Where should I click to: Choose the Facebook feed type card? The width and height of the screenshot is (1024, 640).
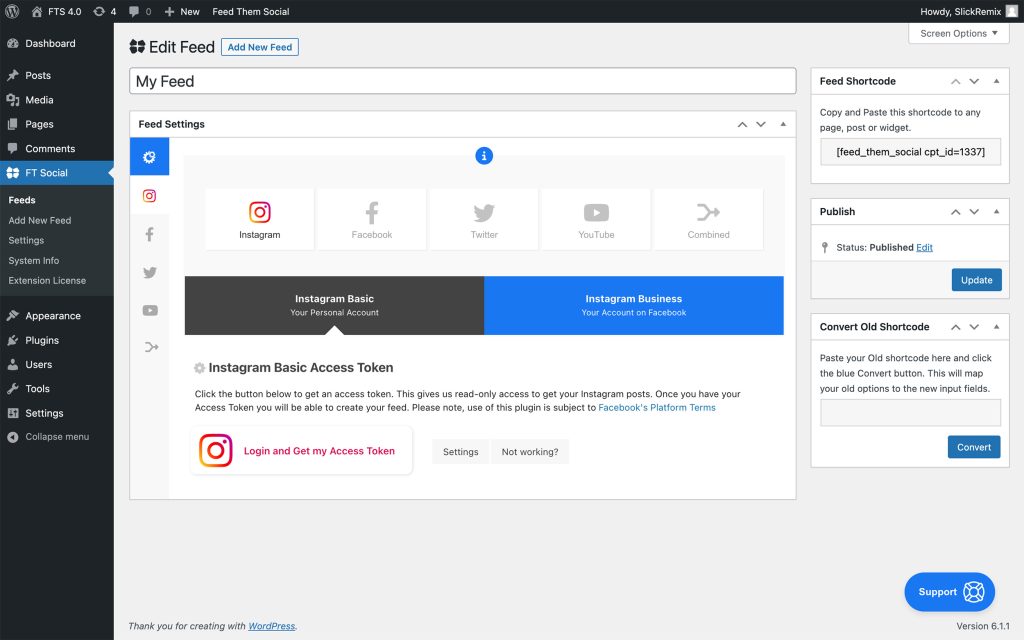(372, 219)
